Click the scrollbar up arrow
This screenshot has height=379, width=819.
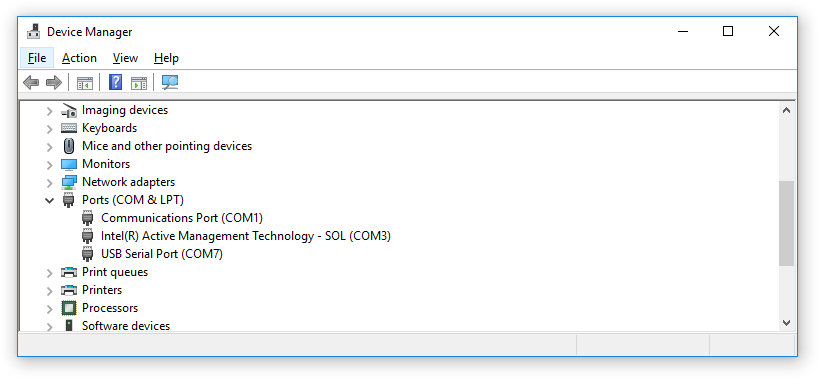click(787, 110)
